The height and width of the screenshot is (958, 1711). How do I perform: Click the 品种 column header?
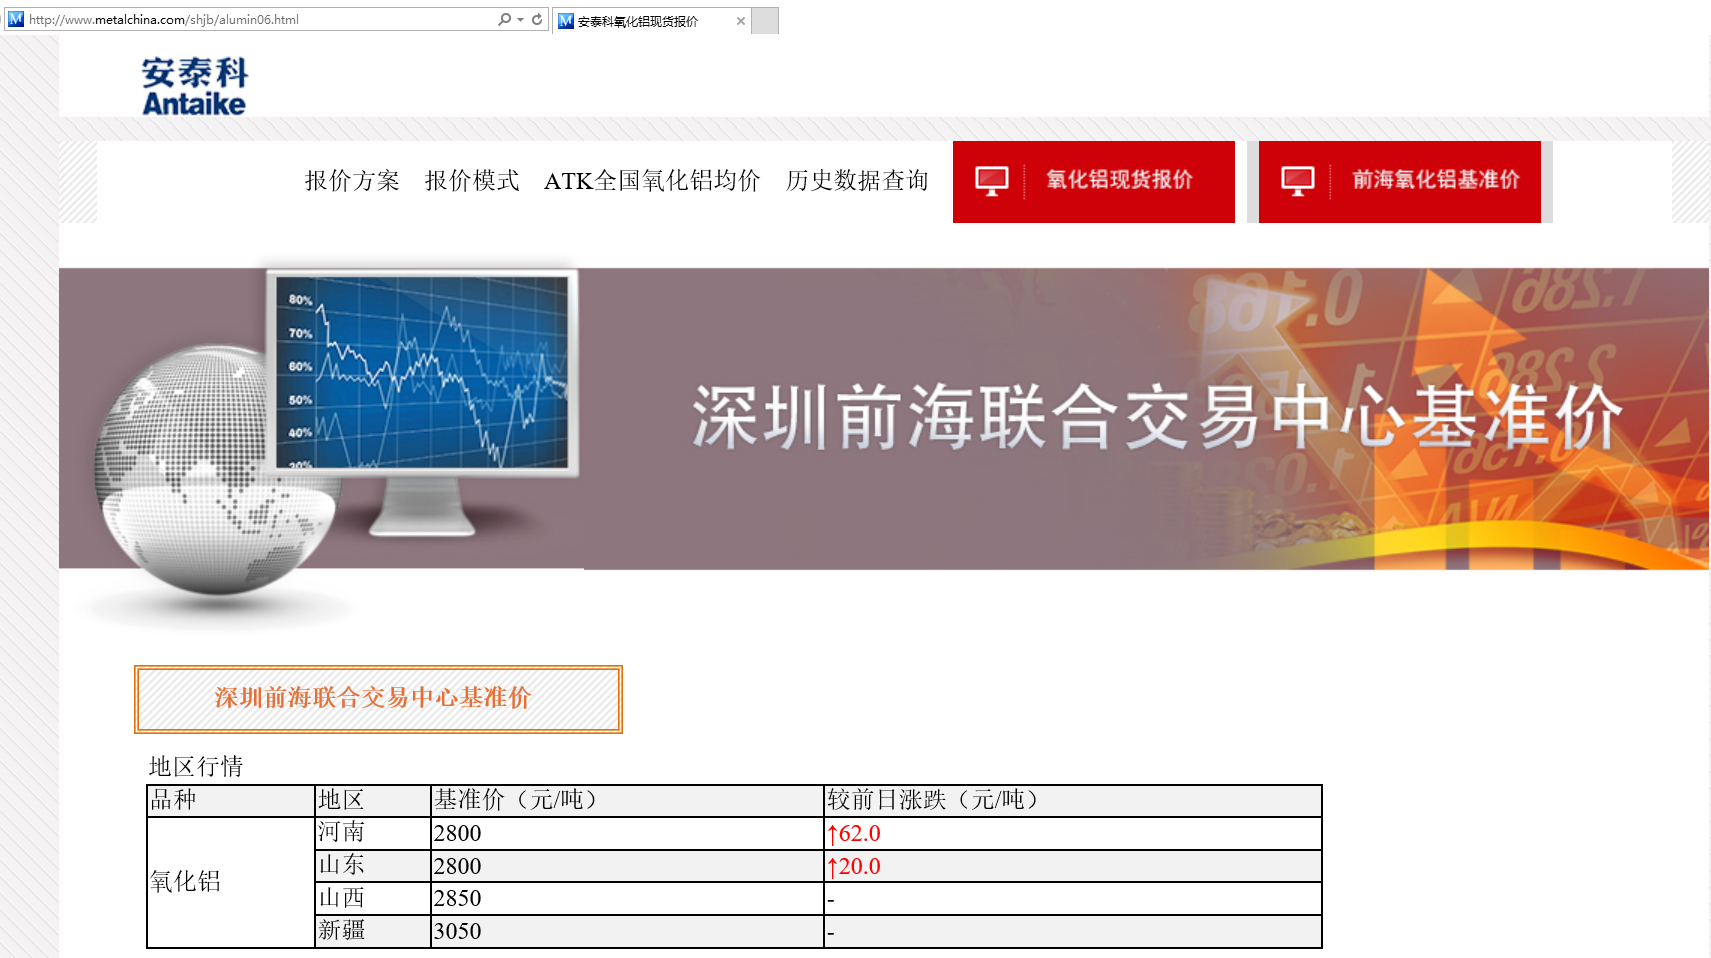[231, 800]
